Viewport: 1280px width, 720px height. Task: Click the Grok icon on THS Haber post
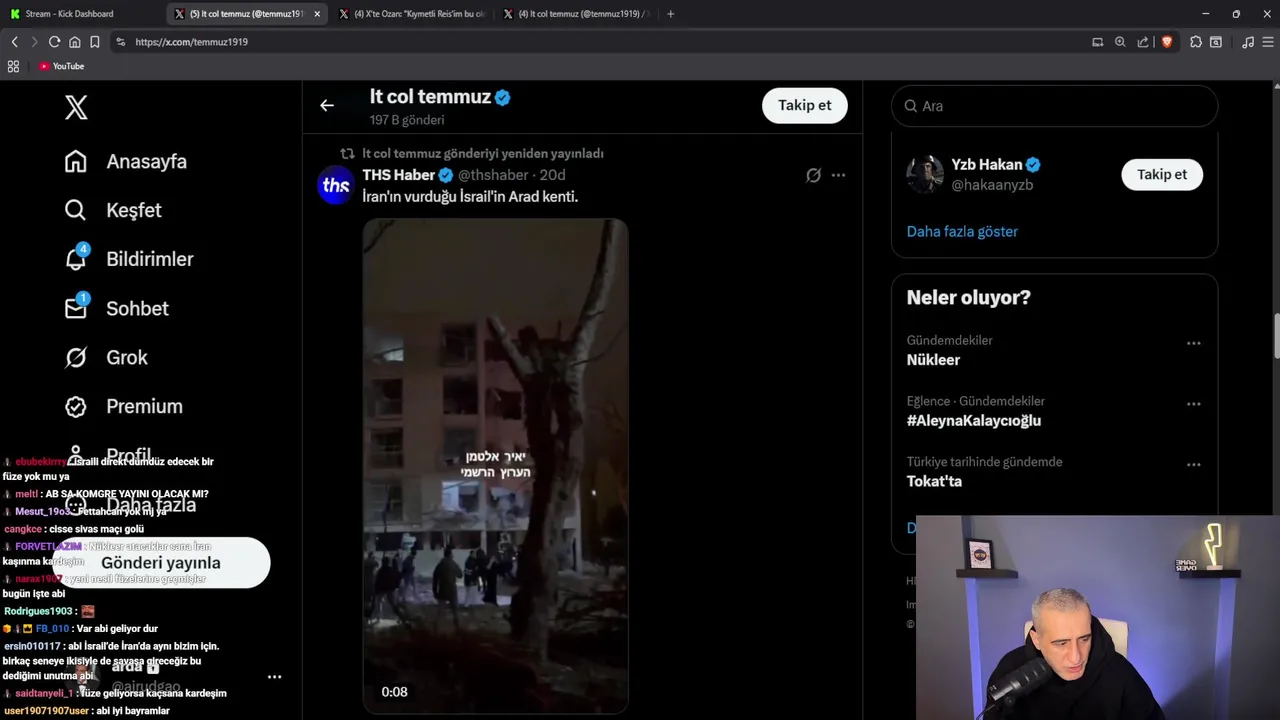(813, 175)
